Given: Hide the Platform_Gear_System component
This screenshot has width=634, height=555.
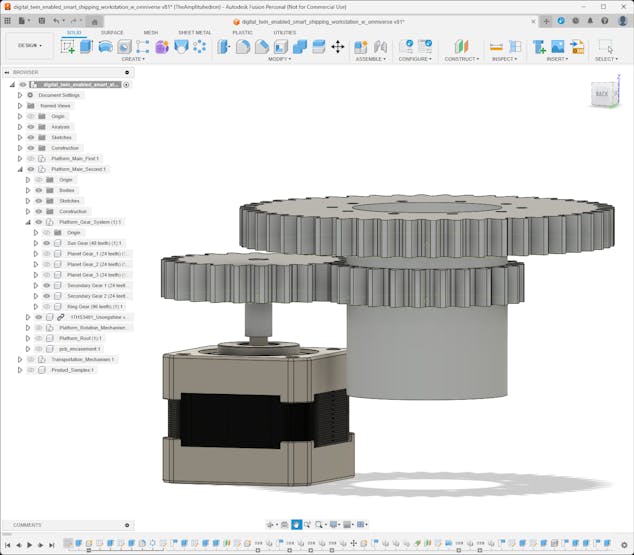Looking at the screenshot, I should coord(39,222).
